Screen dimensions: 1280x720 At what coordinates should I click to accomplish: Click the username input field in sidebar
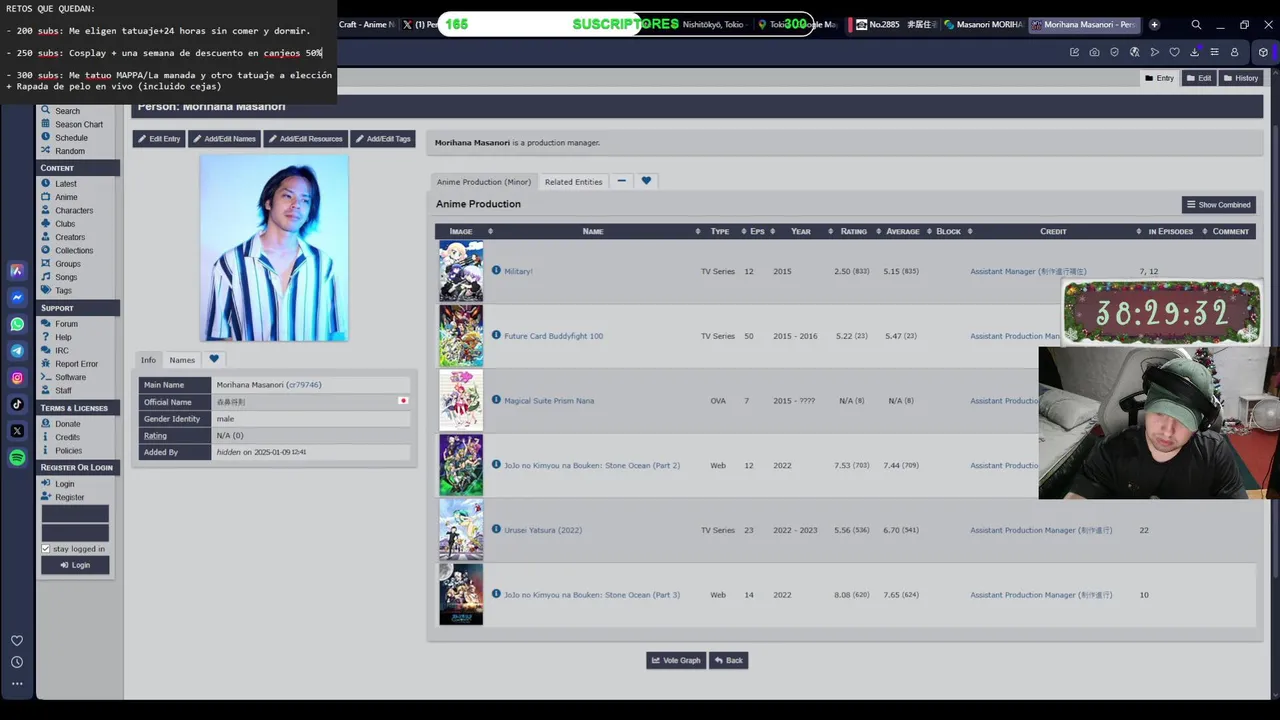pos(75,514)
